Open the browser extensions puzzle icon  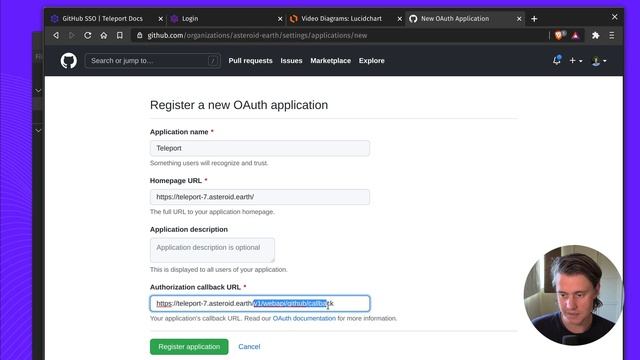coord(596,36)
